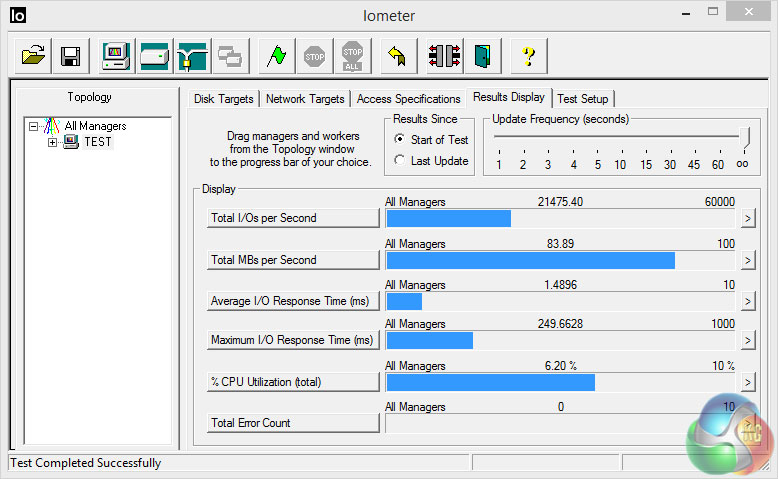Click Maximum I/O Response Time (ms) button
Image resolution: width=778 pixels, height=479 pixels.
tap(293, 340)
